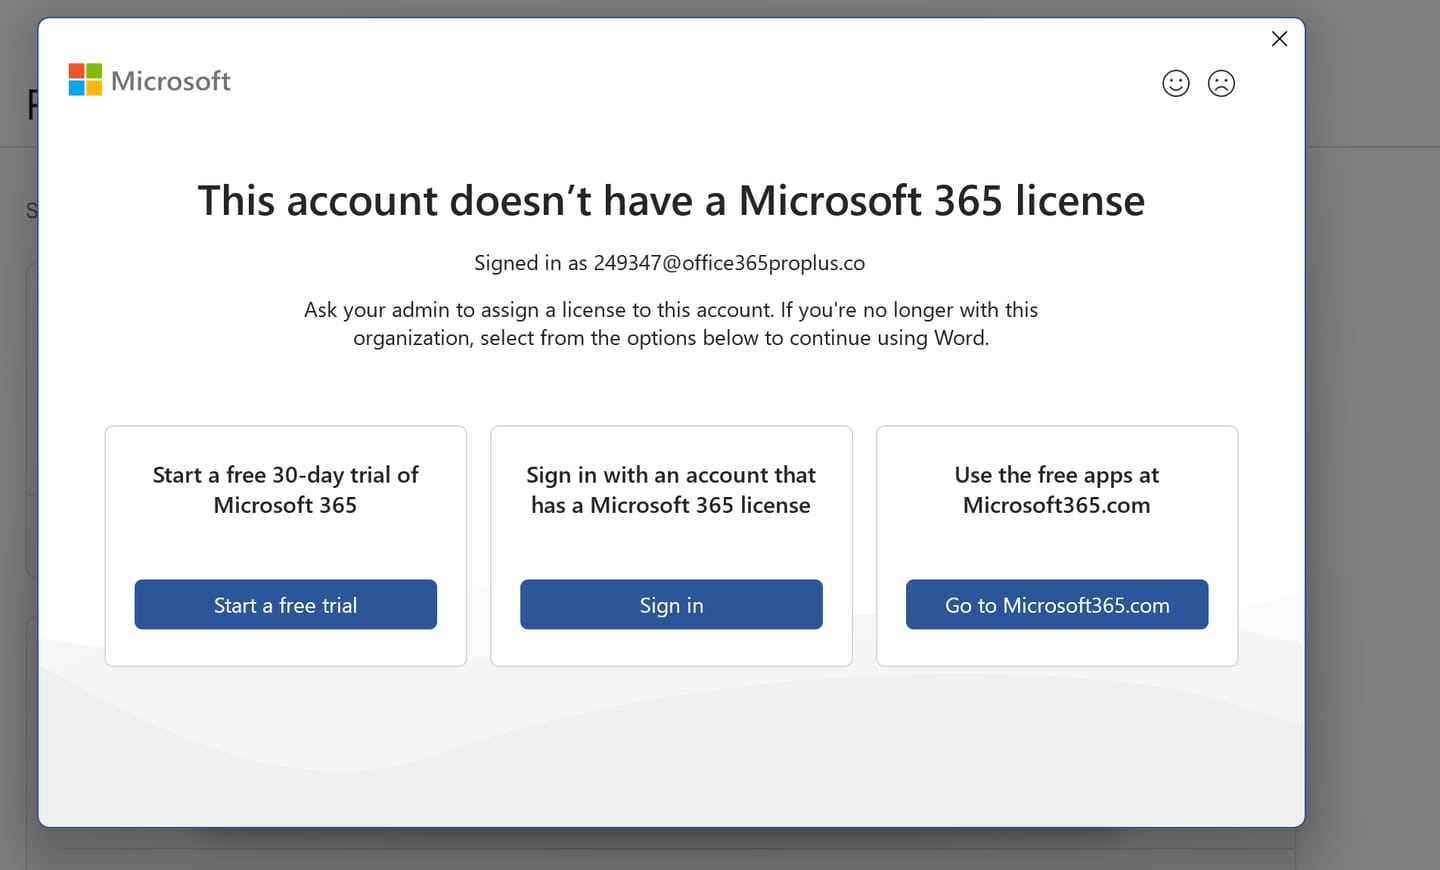Select the signed-in email address text

[729, 263]
